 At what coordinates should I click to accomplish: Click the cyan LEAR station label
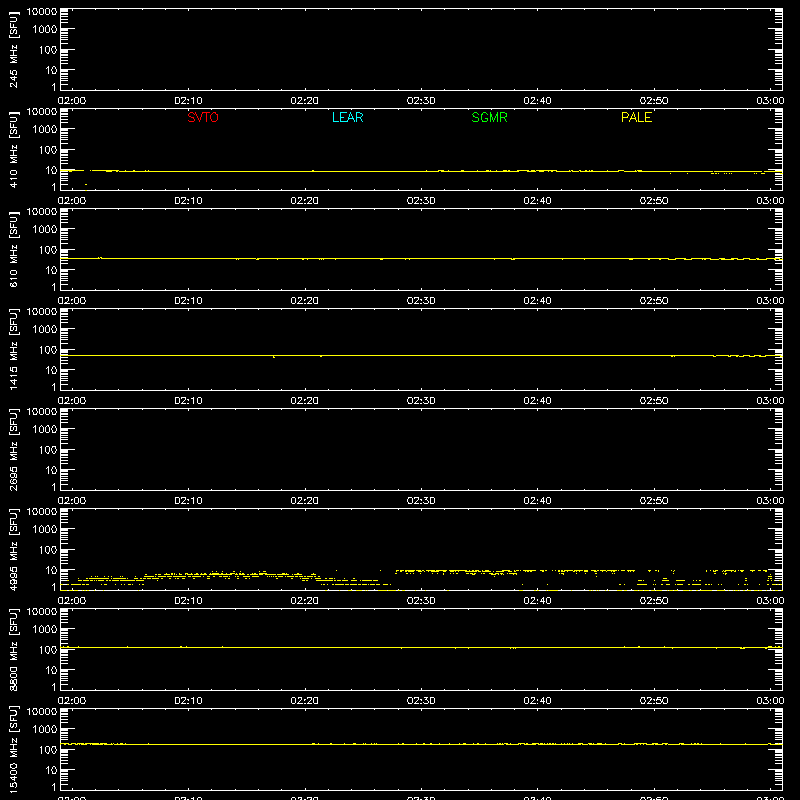point(347,117)
